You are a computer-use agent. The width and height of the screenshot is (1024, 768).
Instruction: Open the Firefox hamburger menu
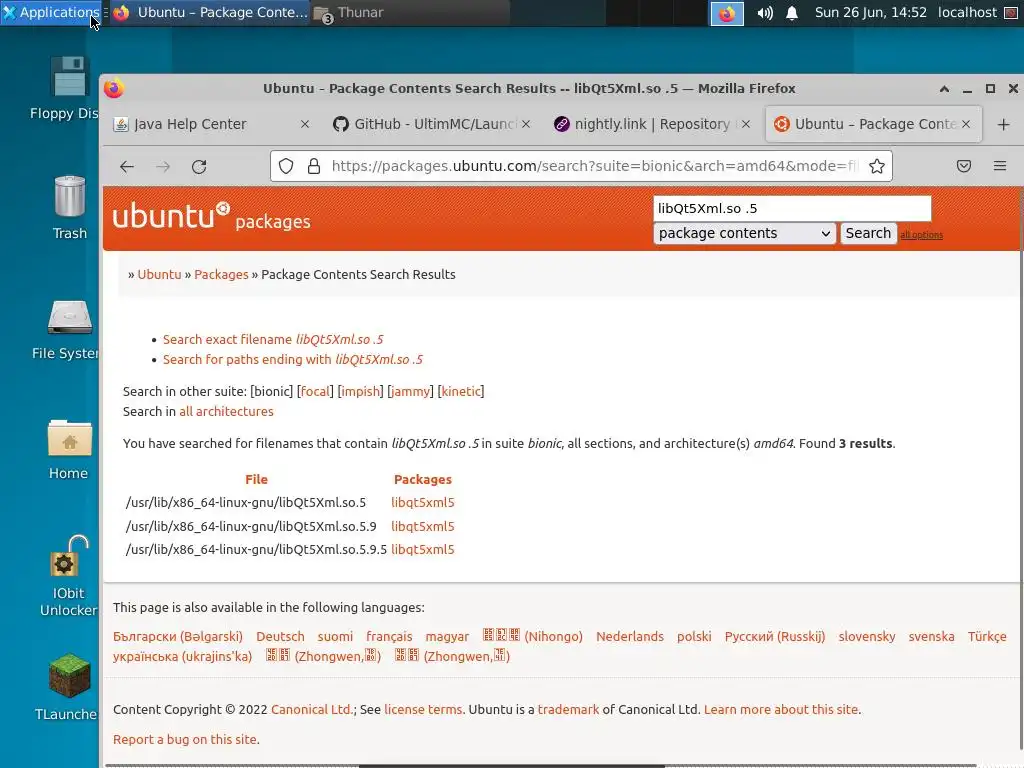(x=1000, y=166)
